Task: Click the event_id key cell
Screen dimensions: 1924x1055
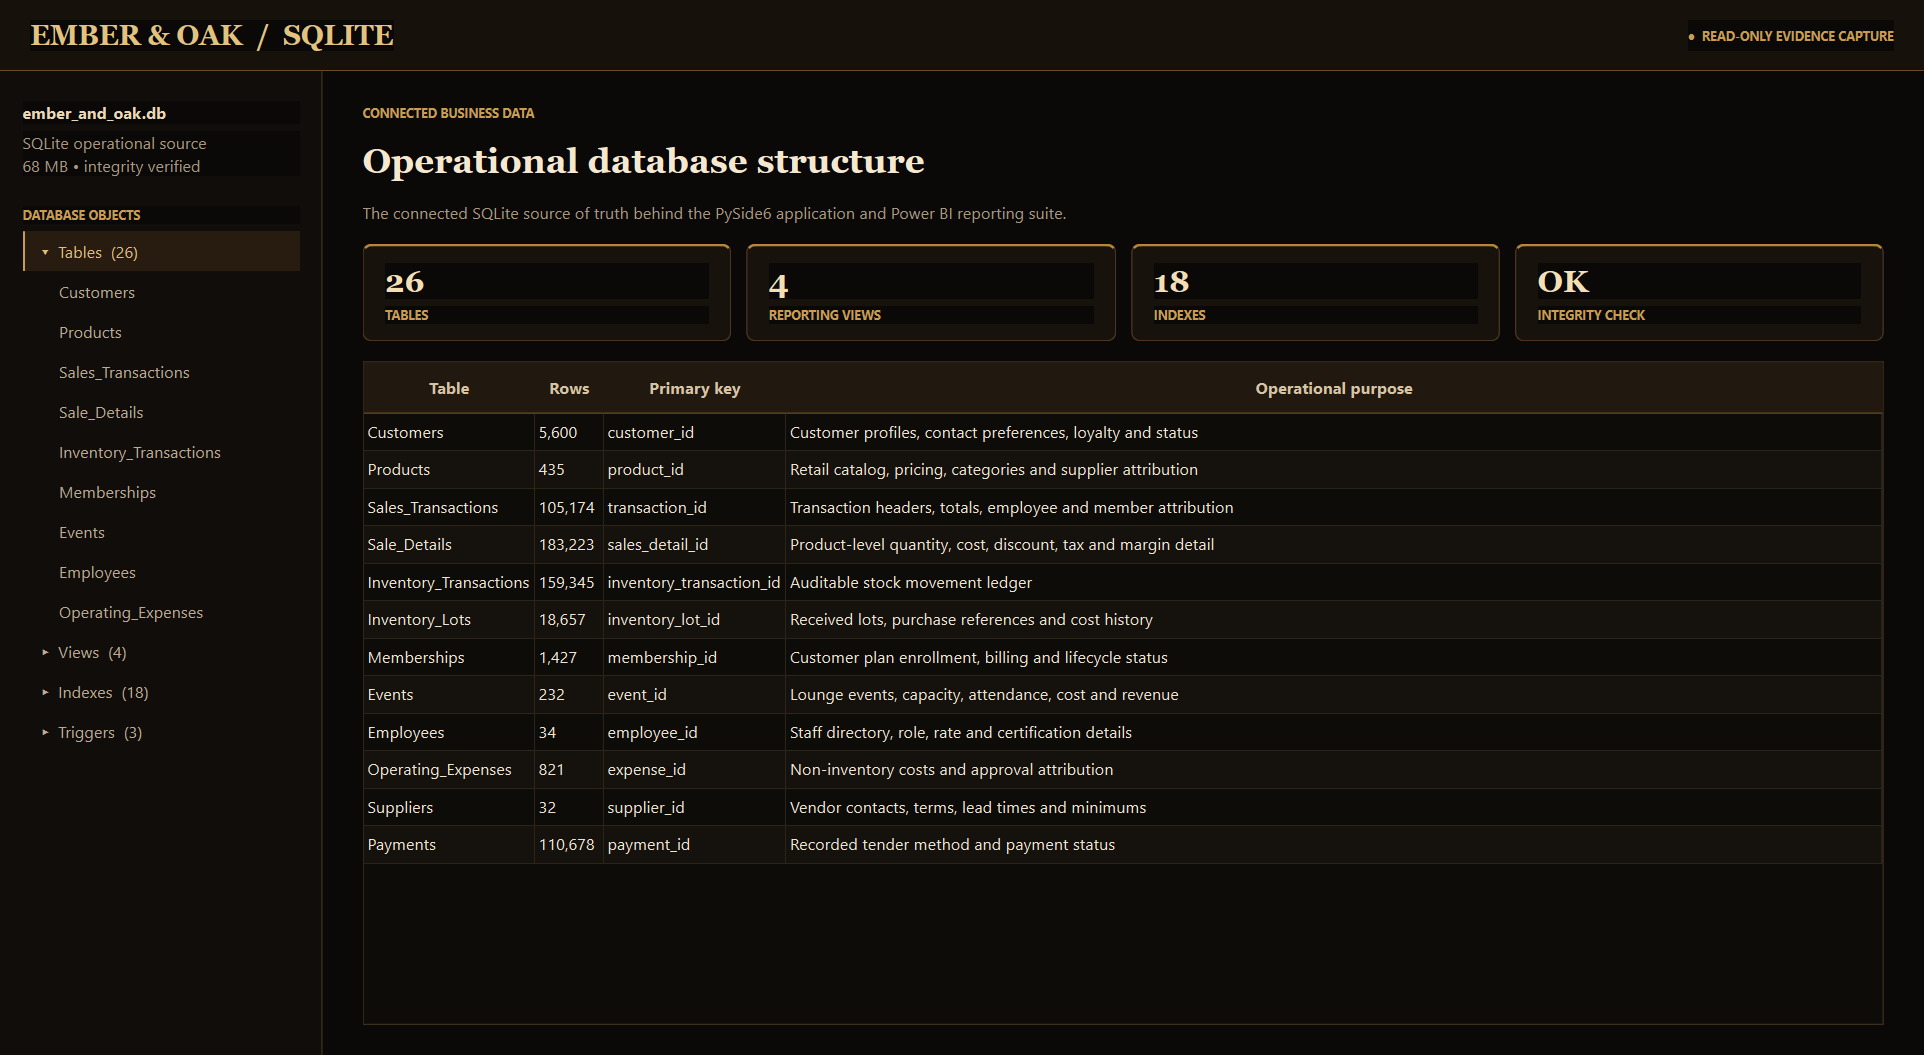Action: tap(694, 694)
